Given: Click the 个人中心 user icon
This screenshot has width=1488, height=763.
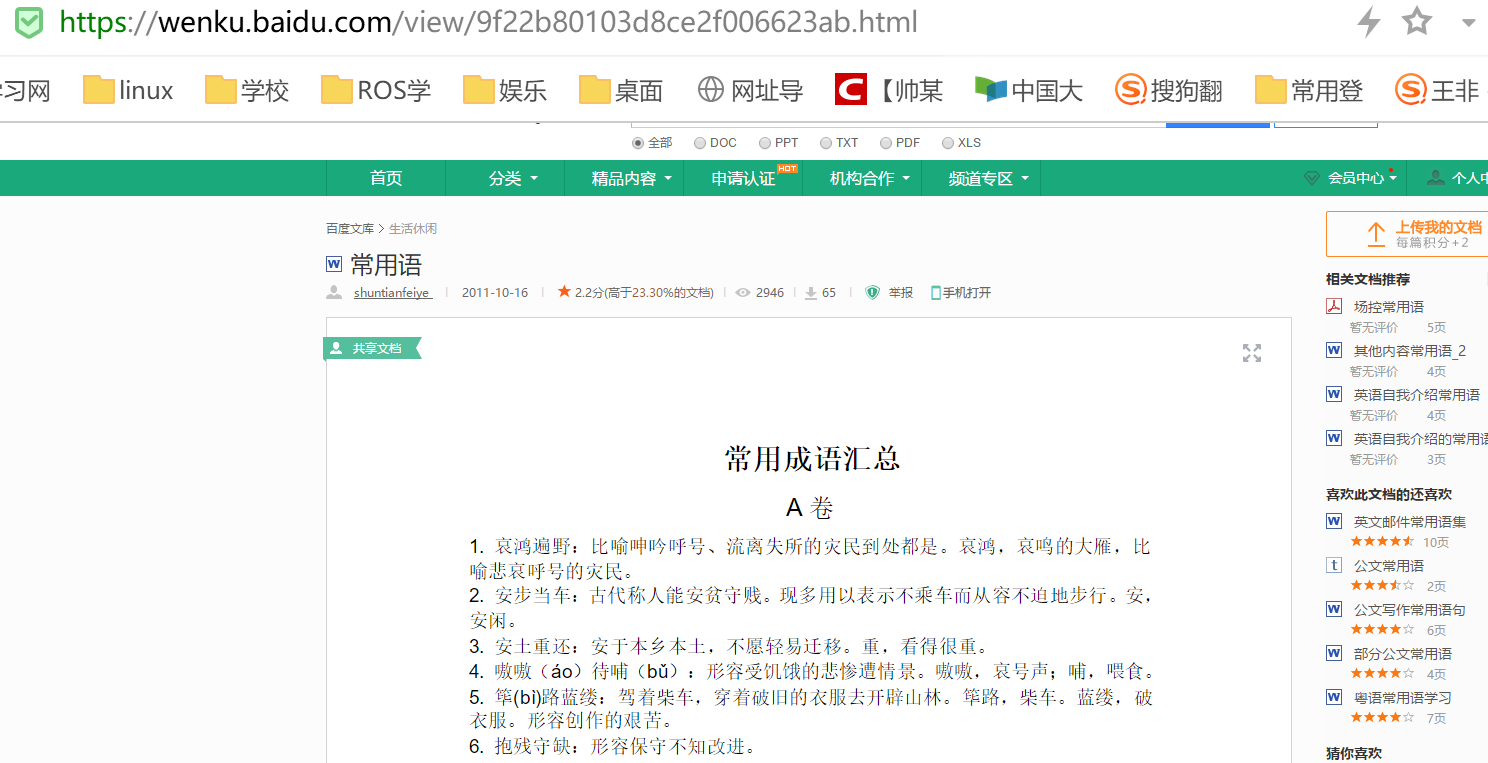Looking at the screenshot, I should coord(1436,178).
